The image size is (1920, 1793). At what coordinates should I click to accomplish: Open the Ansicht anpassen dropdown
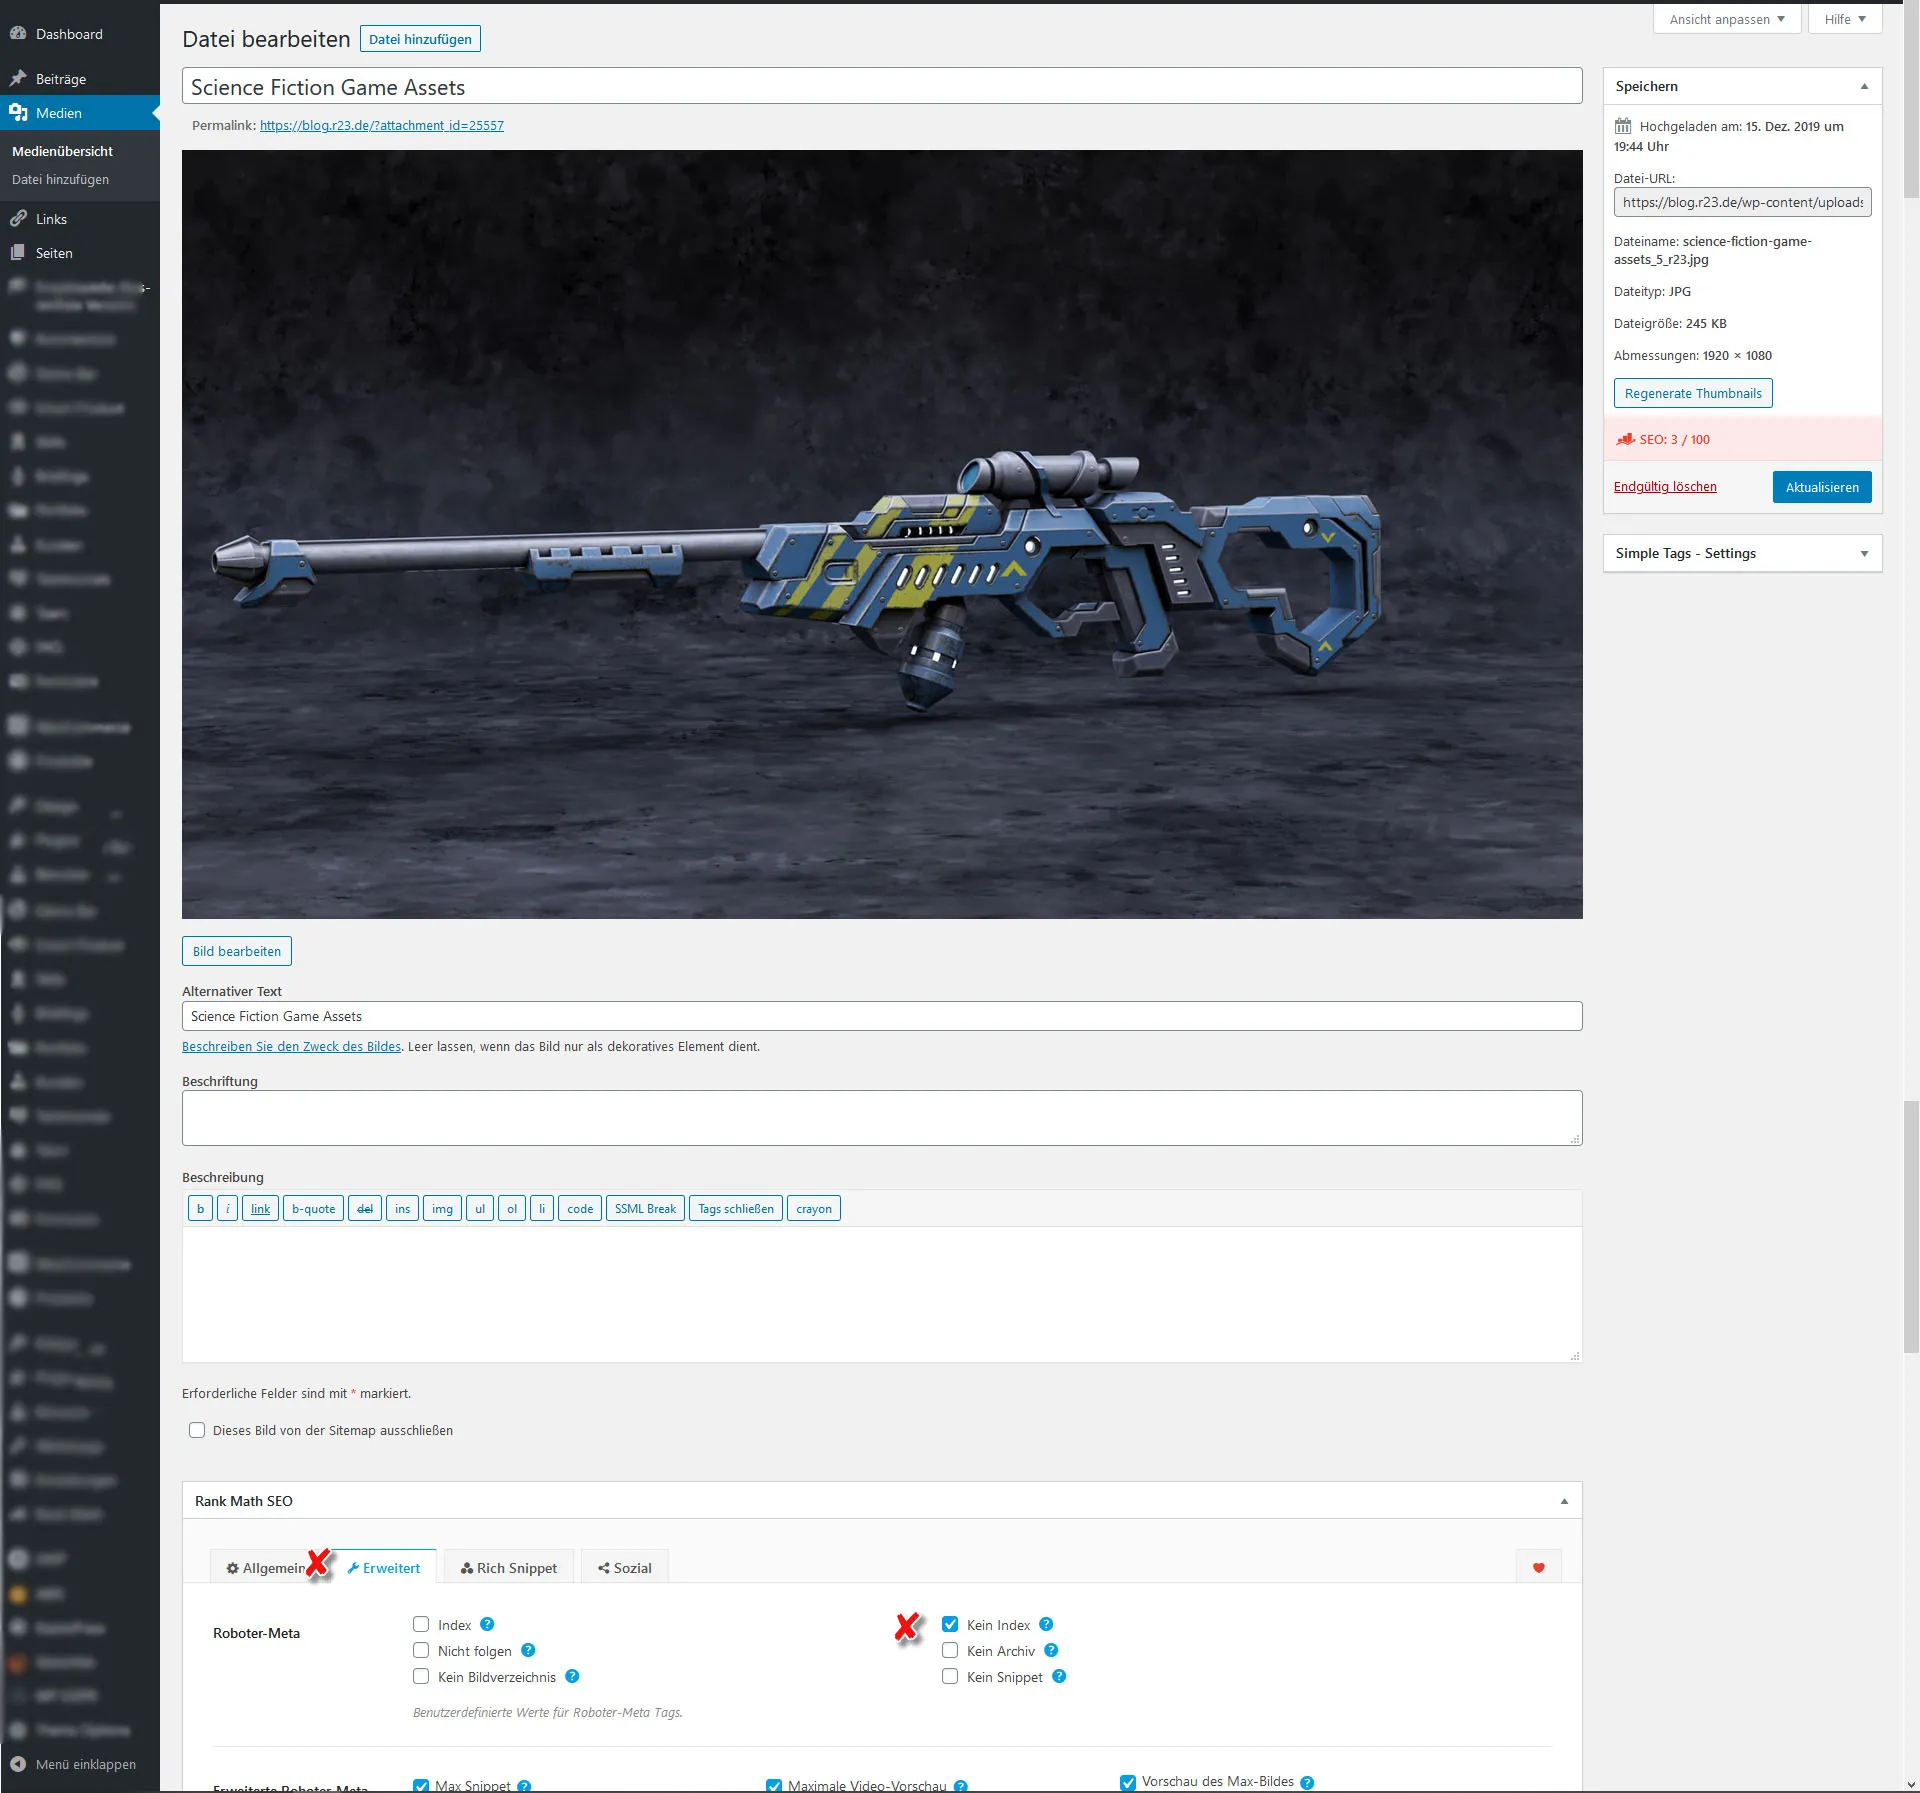(1727, 19)
